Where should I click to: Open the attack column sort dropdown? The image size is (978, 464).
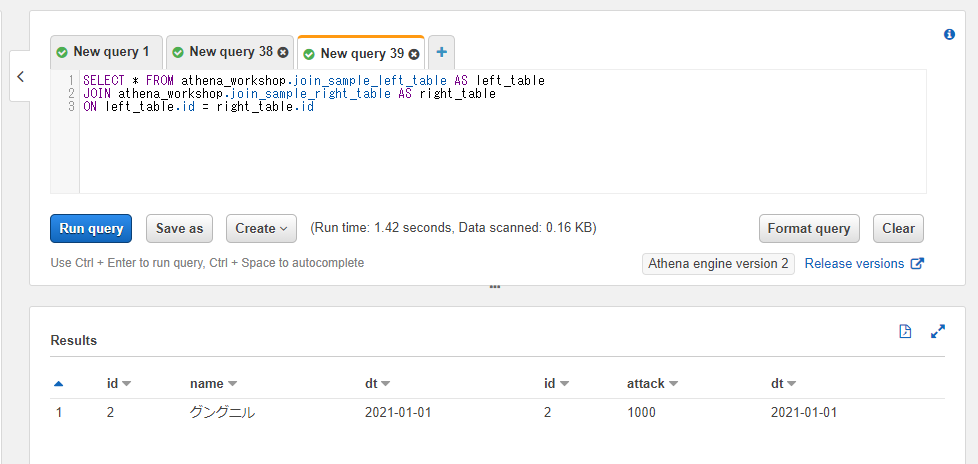(x=673, y=384)
